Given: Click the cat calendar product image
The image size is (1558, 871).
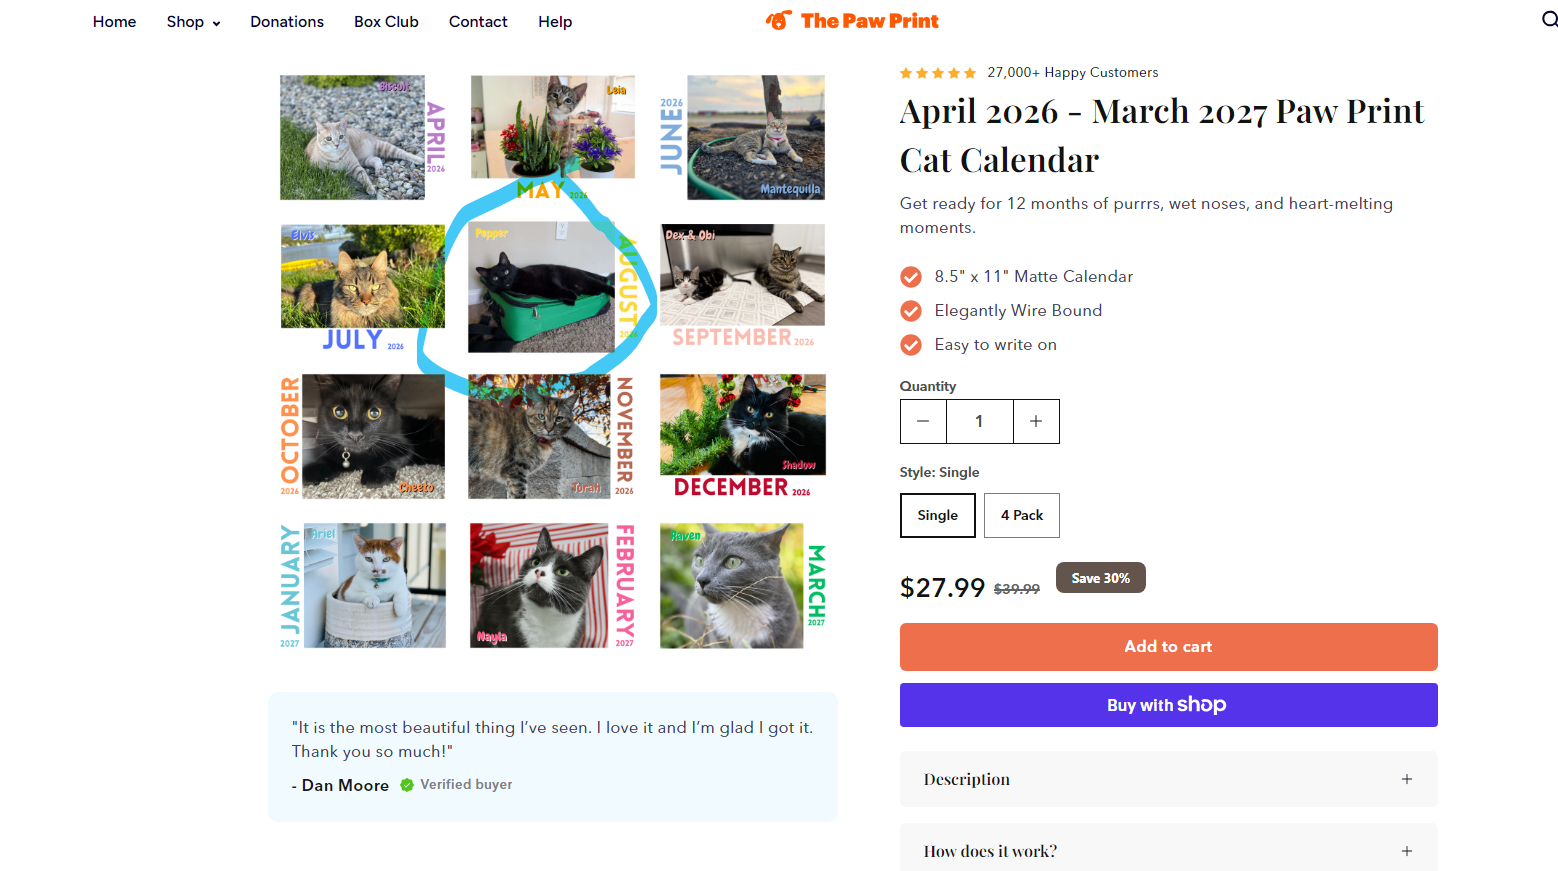Looking at the screenshot, I should pos(553,362).
